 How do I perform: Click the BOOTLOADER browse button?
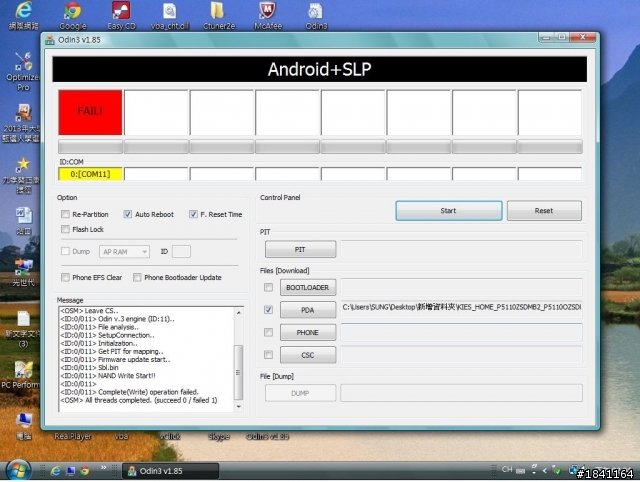pyautogui.click(x=308, y=288)
